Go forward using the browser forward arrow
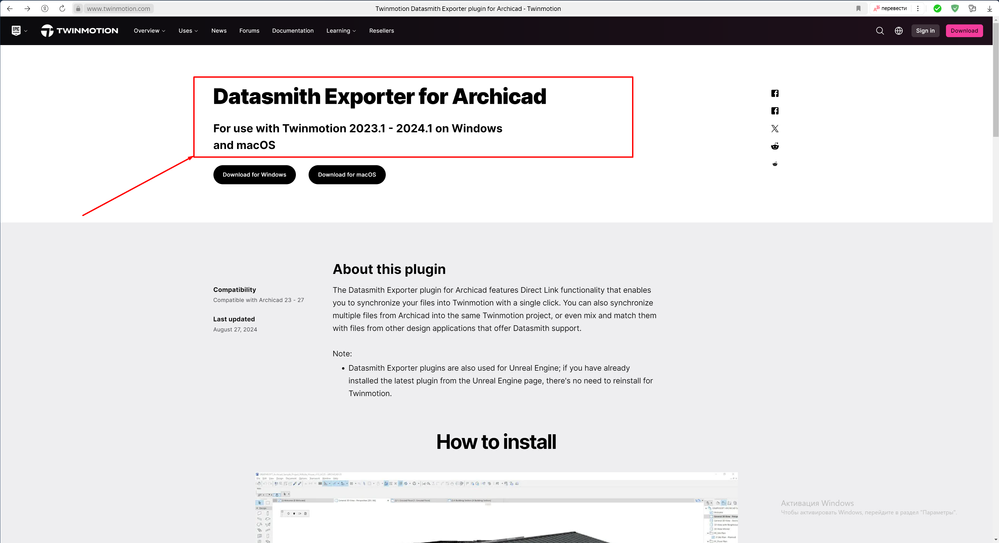 pyautogui.click(x=27, y=8)
